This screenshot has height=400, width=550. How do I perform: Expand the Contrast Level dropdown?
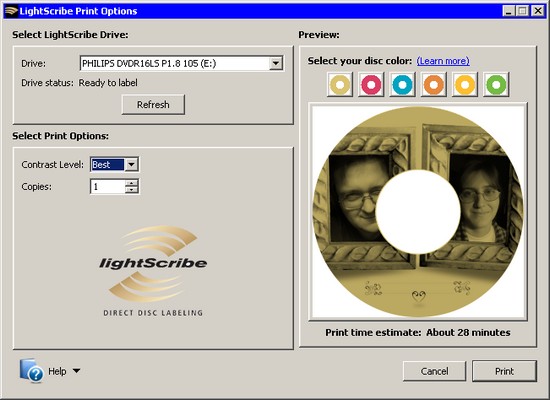(x=132, y=165)
